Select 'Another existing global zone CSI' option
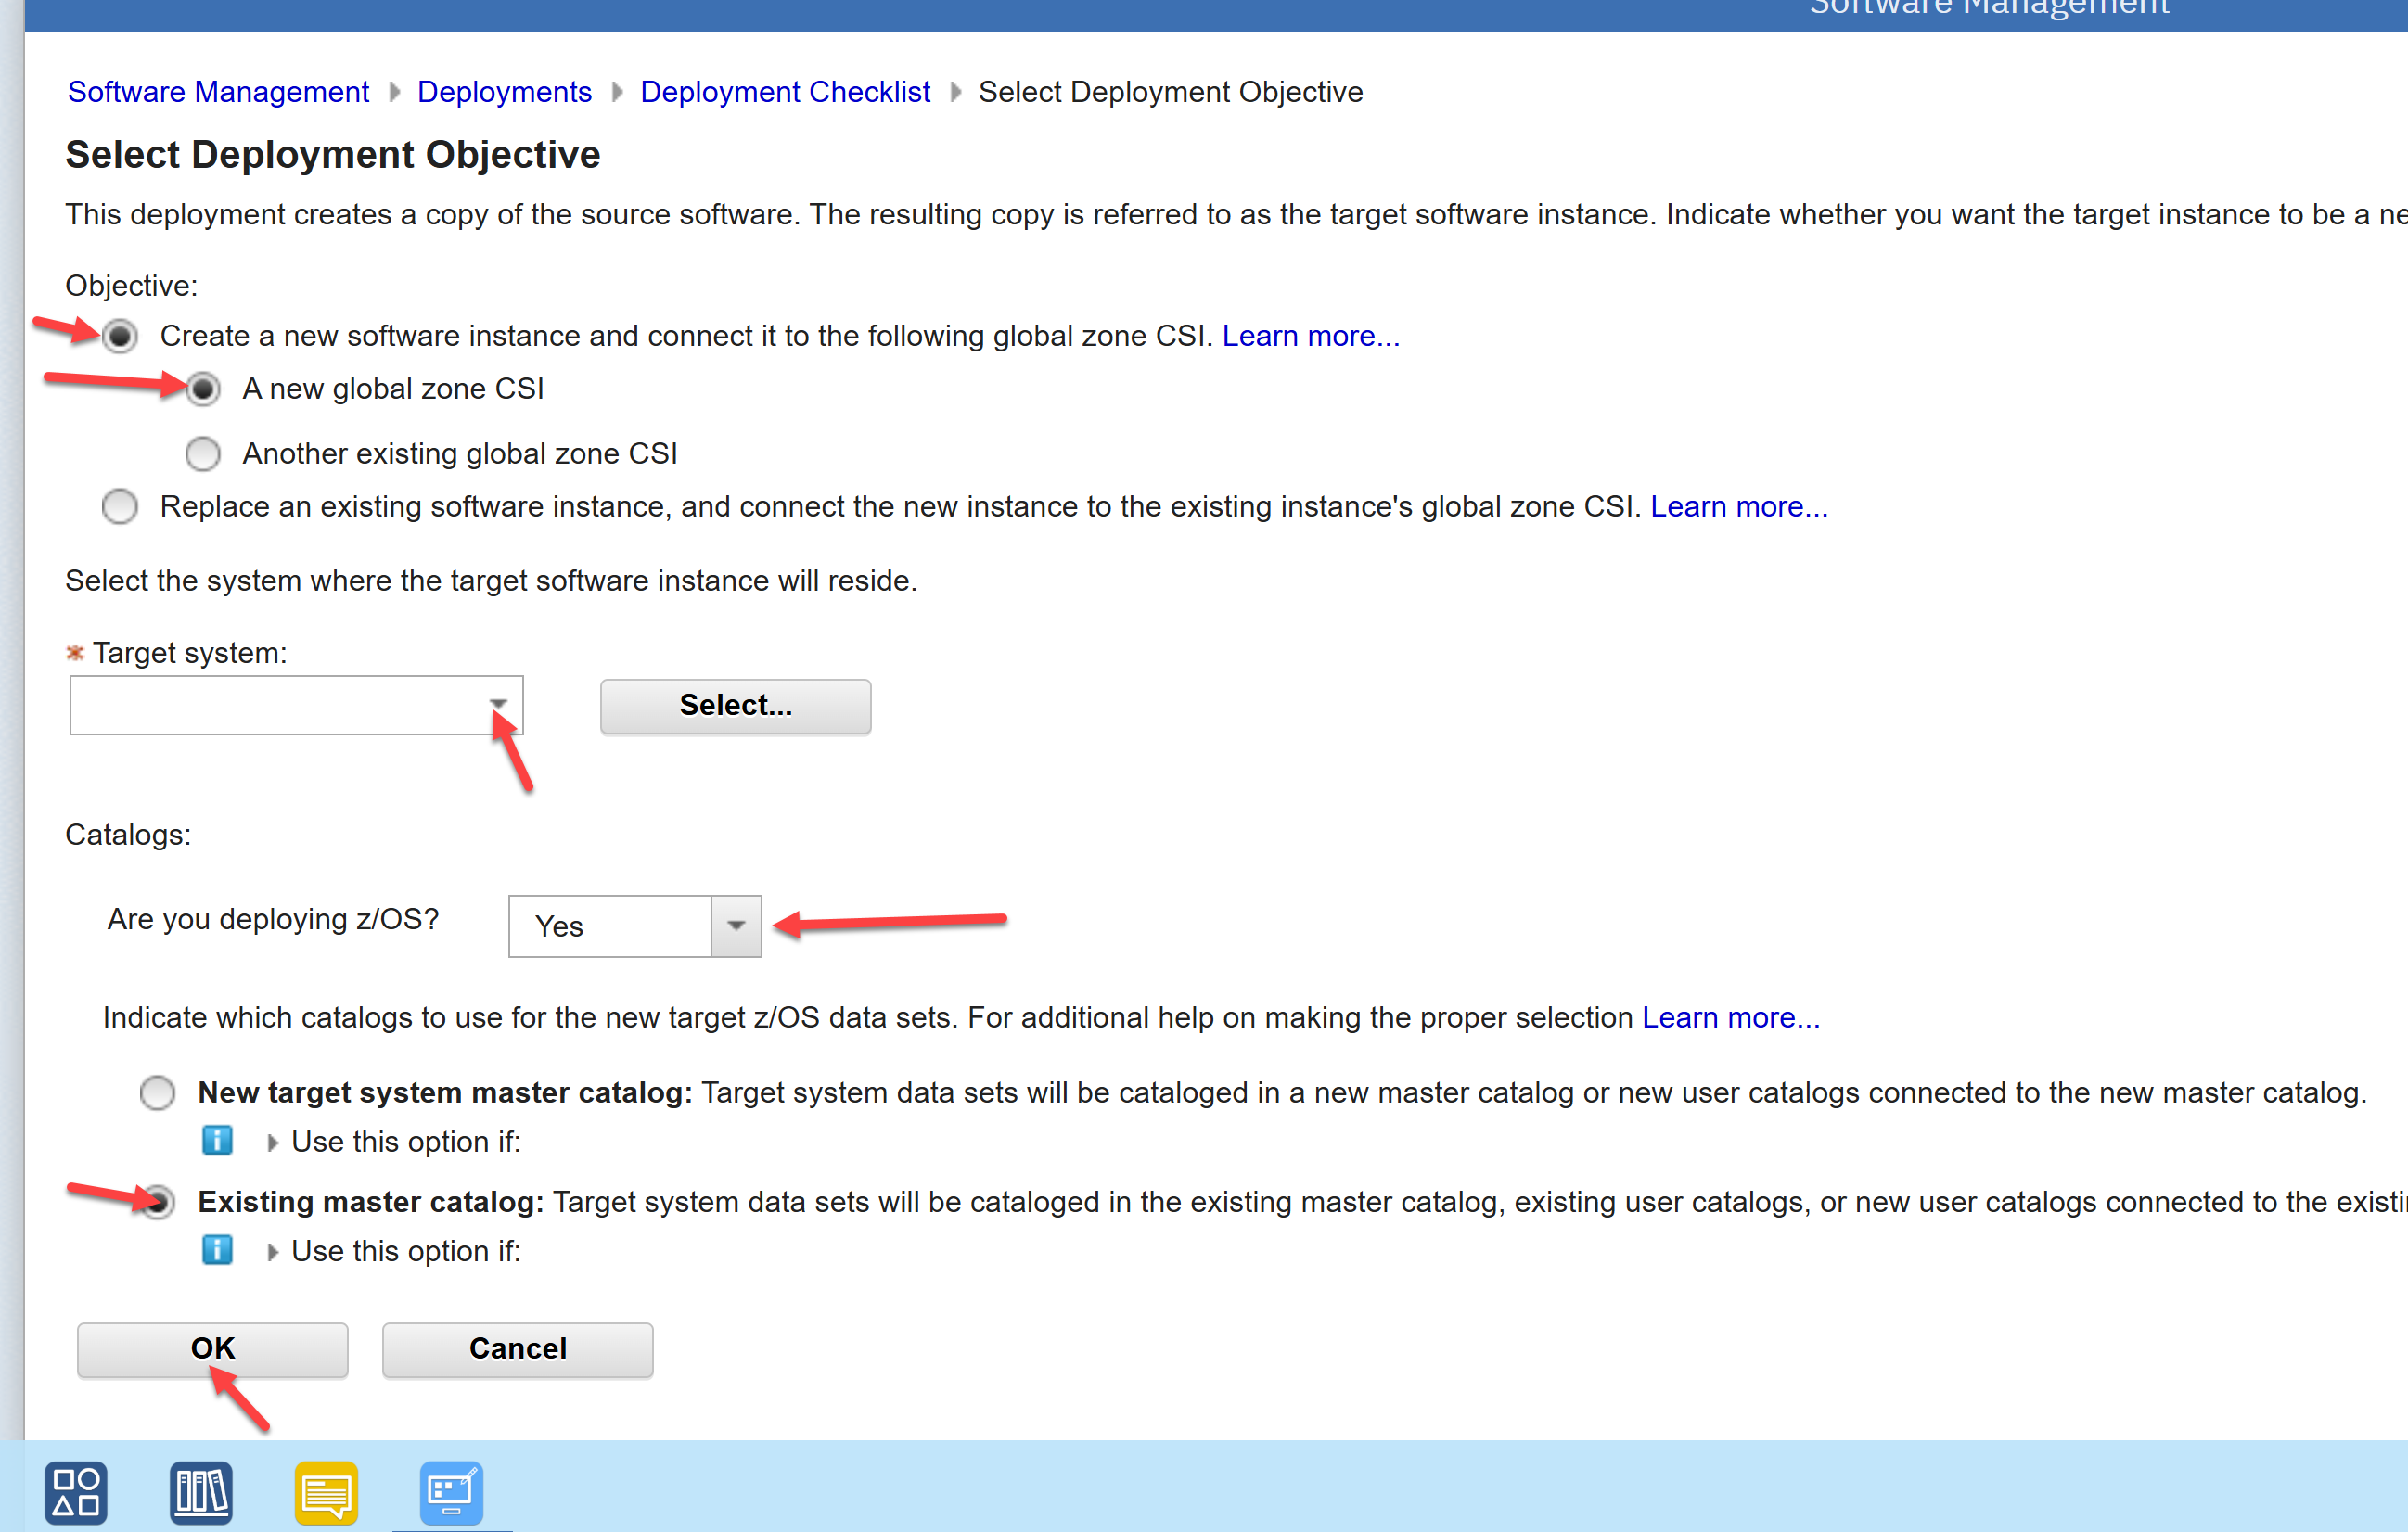The image size is (2408, 1532). tap(203, 453)
